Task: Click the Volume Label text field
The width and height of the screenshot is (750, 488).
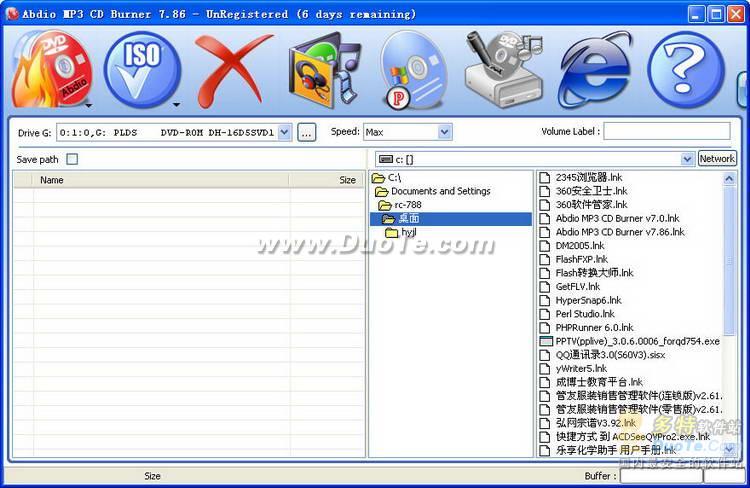Action: coord(667,132)
